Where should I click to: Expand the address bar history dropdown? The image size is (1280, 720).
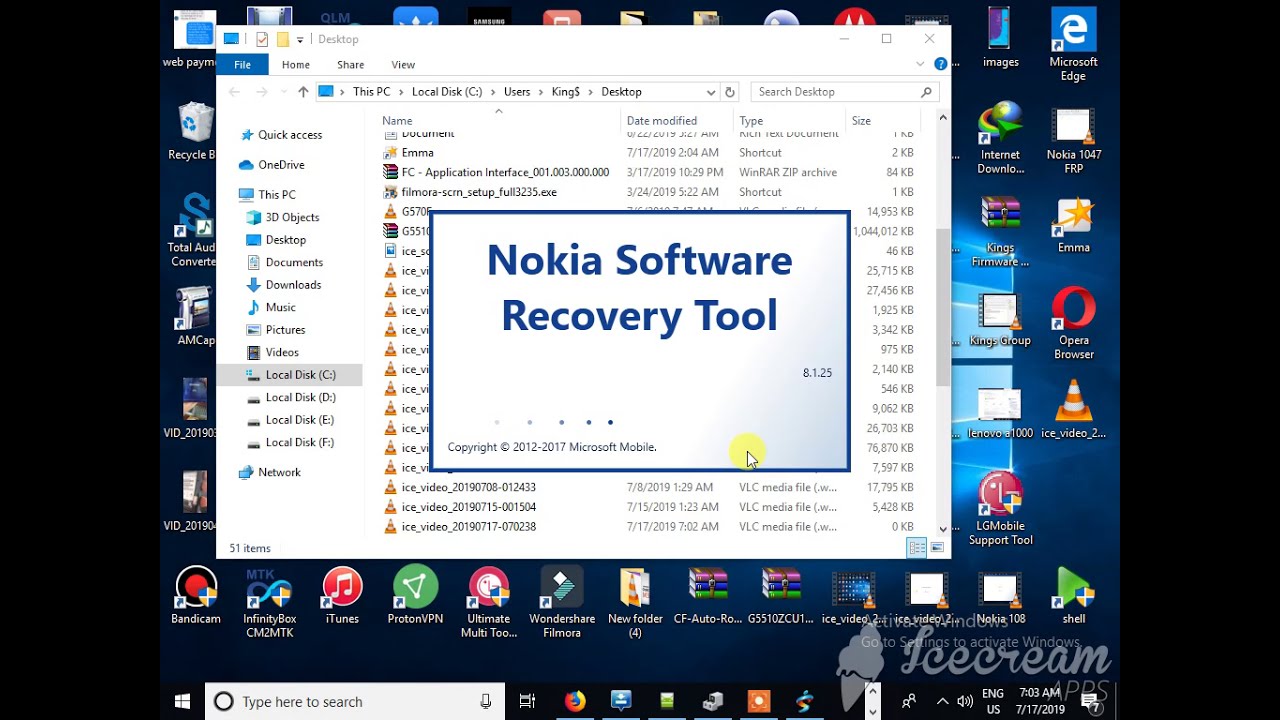tap(711, 92)
